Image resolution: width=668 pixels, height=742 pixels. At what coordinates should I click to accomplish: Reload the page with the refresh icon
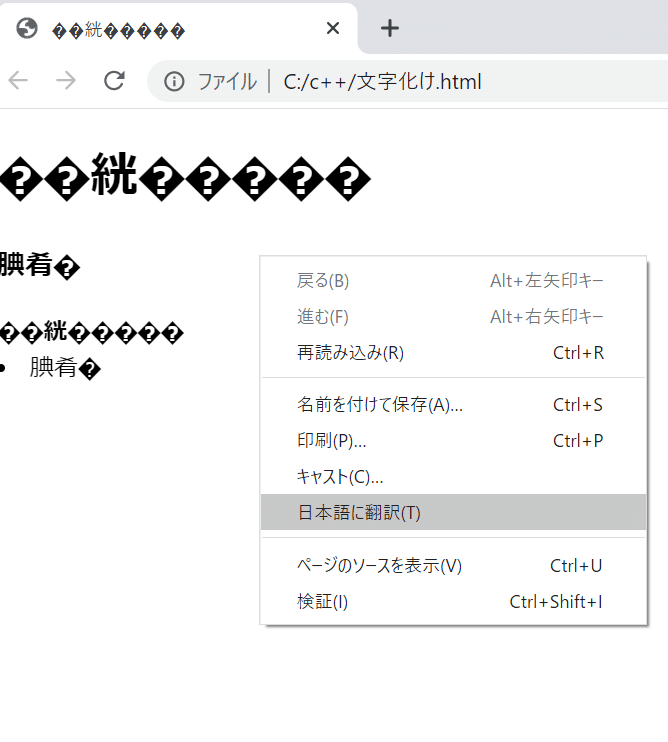pos(114,80)
